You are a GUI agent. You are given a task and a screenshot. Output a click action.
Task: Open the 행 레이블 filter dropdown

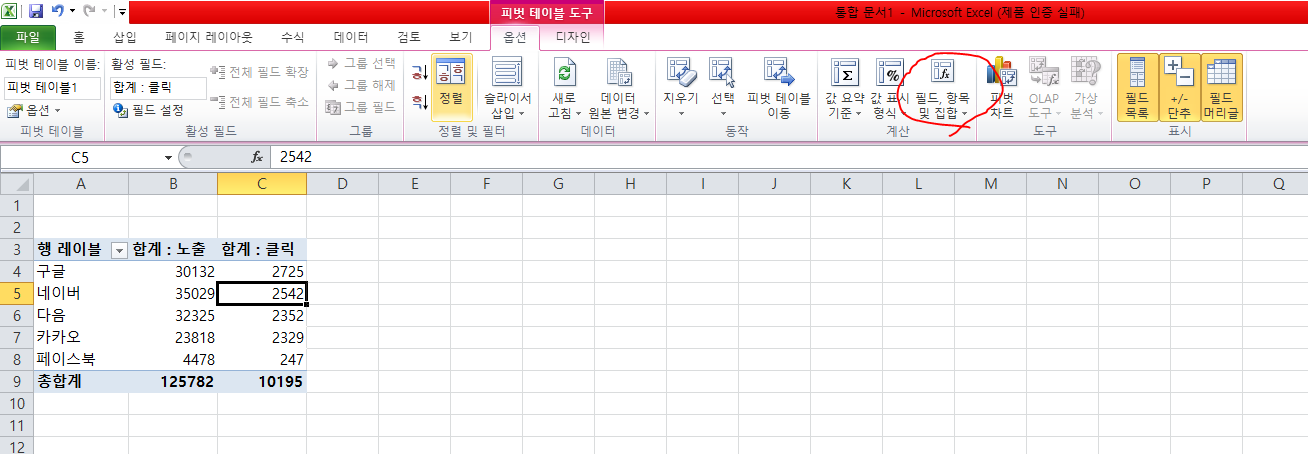tap(119, 250)
